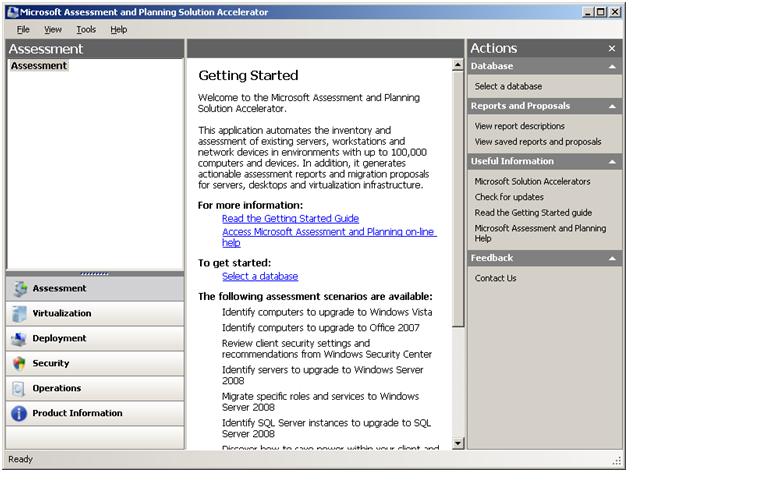Click Select a database link under To get started
Image resolution: width=784 pixels, height=502 pixels.
pos(260,276)
